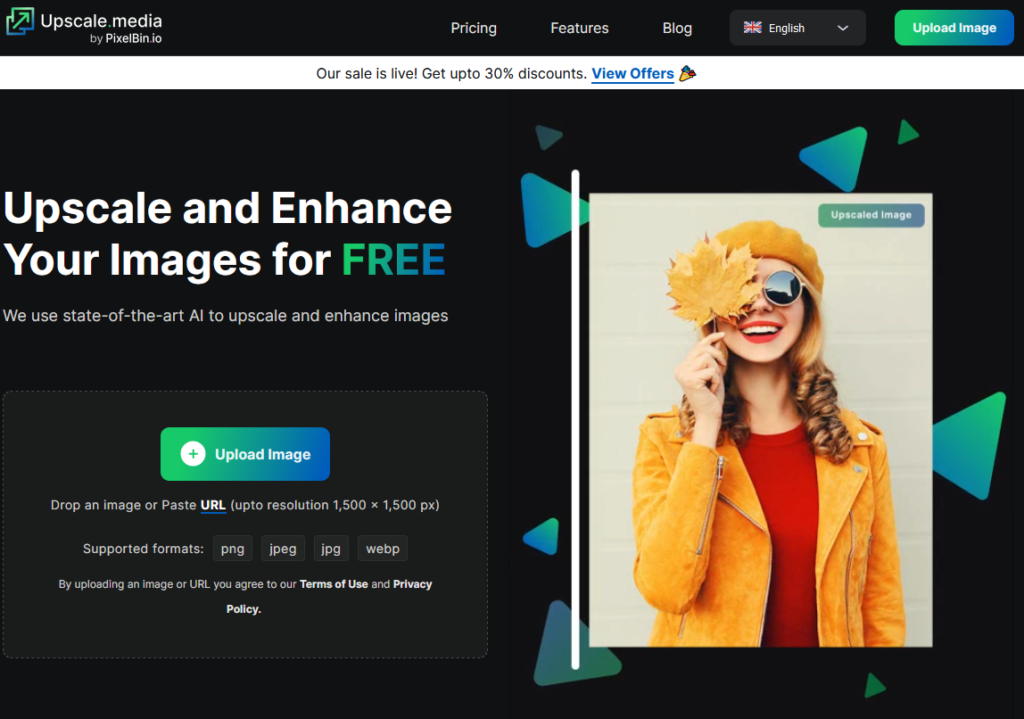
Task: Click the white before/after comparison slider bar
Action: [575, 420]
